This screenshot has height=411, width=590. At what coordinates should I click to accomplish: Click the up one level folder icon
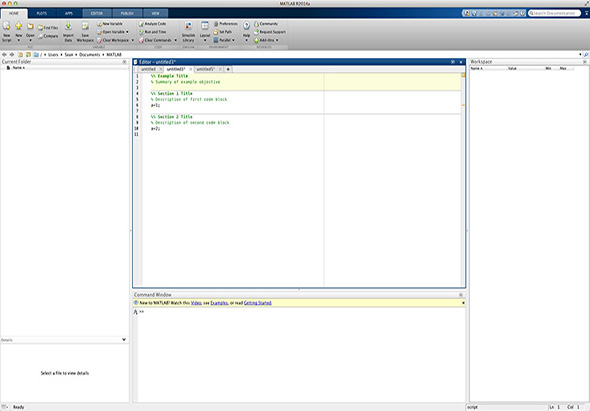point(20,55)
